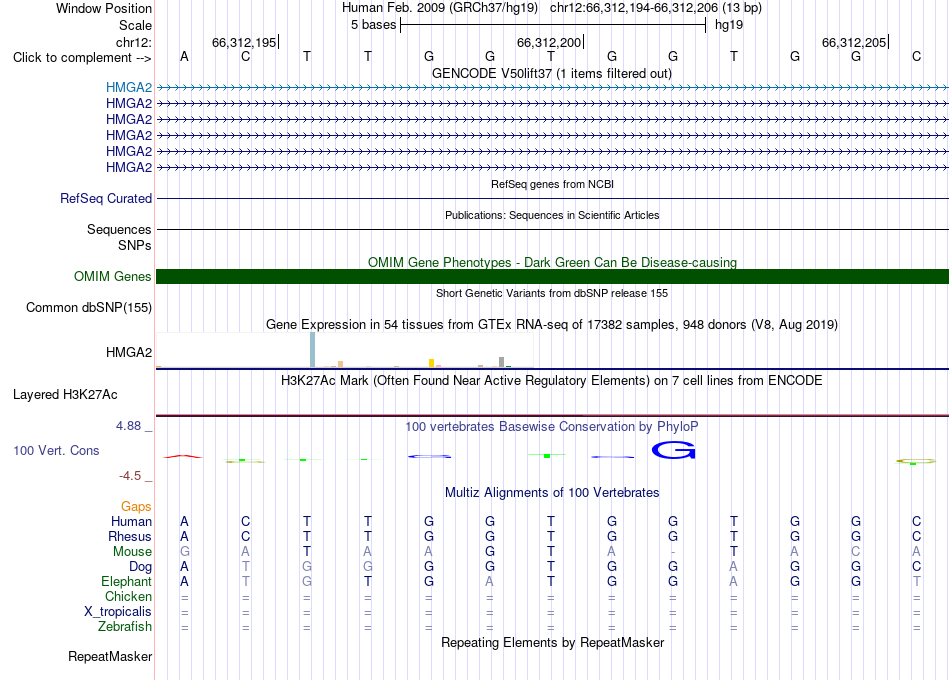Click the red A conservation logo
950x680 pixels.
coord(183,456)
